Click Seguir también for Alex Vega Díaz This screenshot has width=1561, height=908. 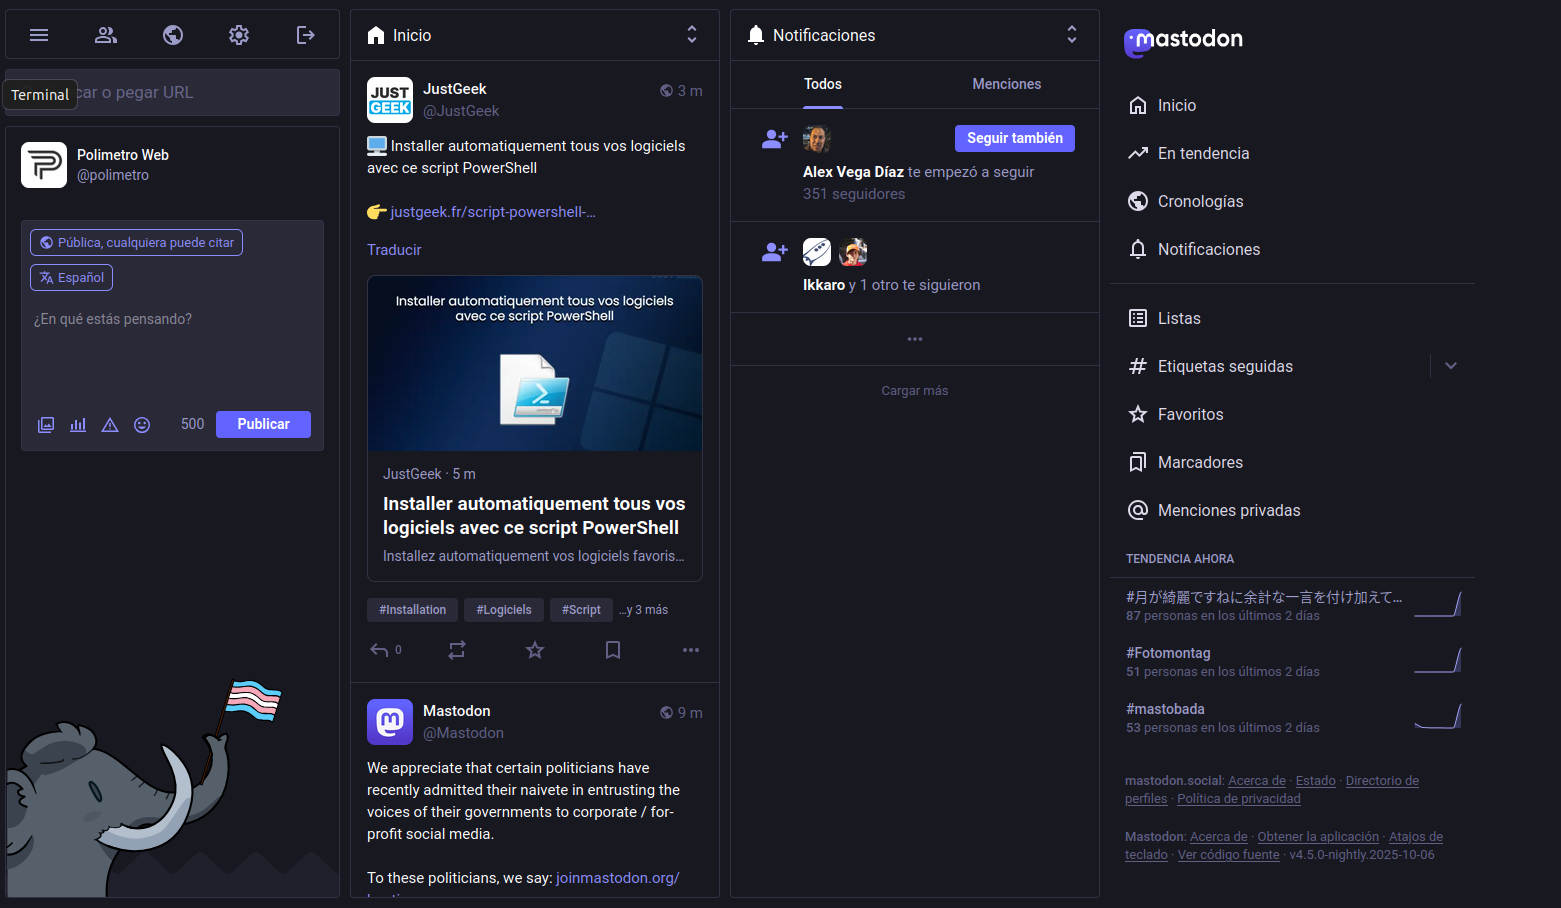click(1014, 138)
